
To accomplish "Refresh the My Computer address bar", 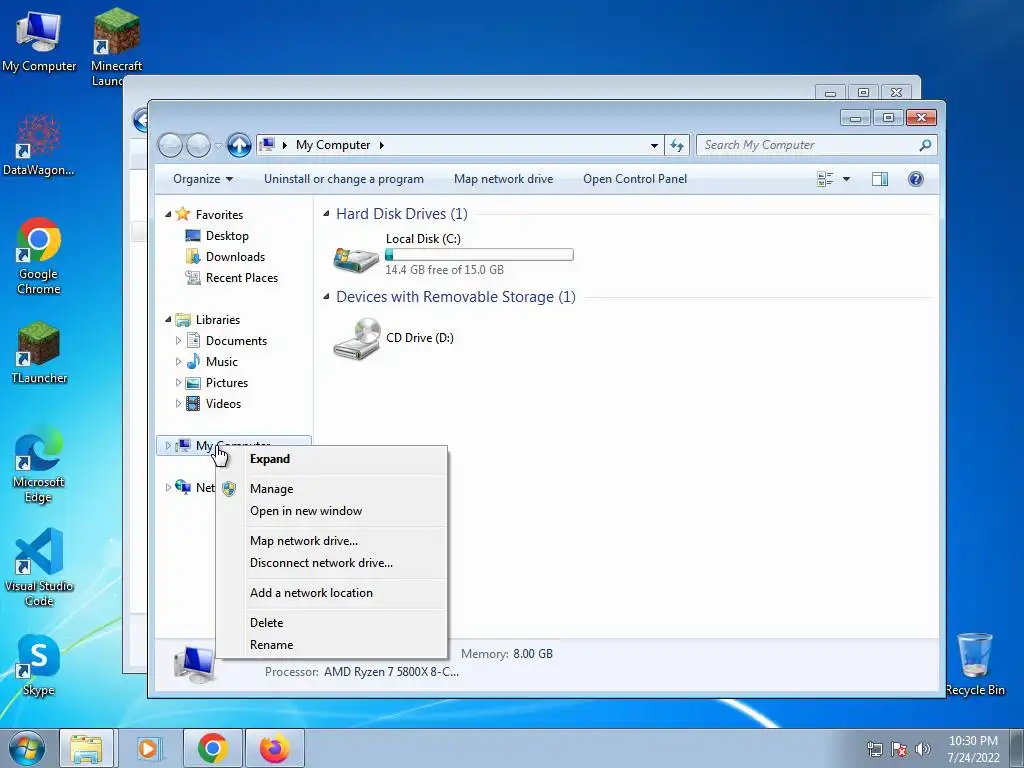I will click(677, 145).
